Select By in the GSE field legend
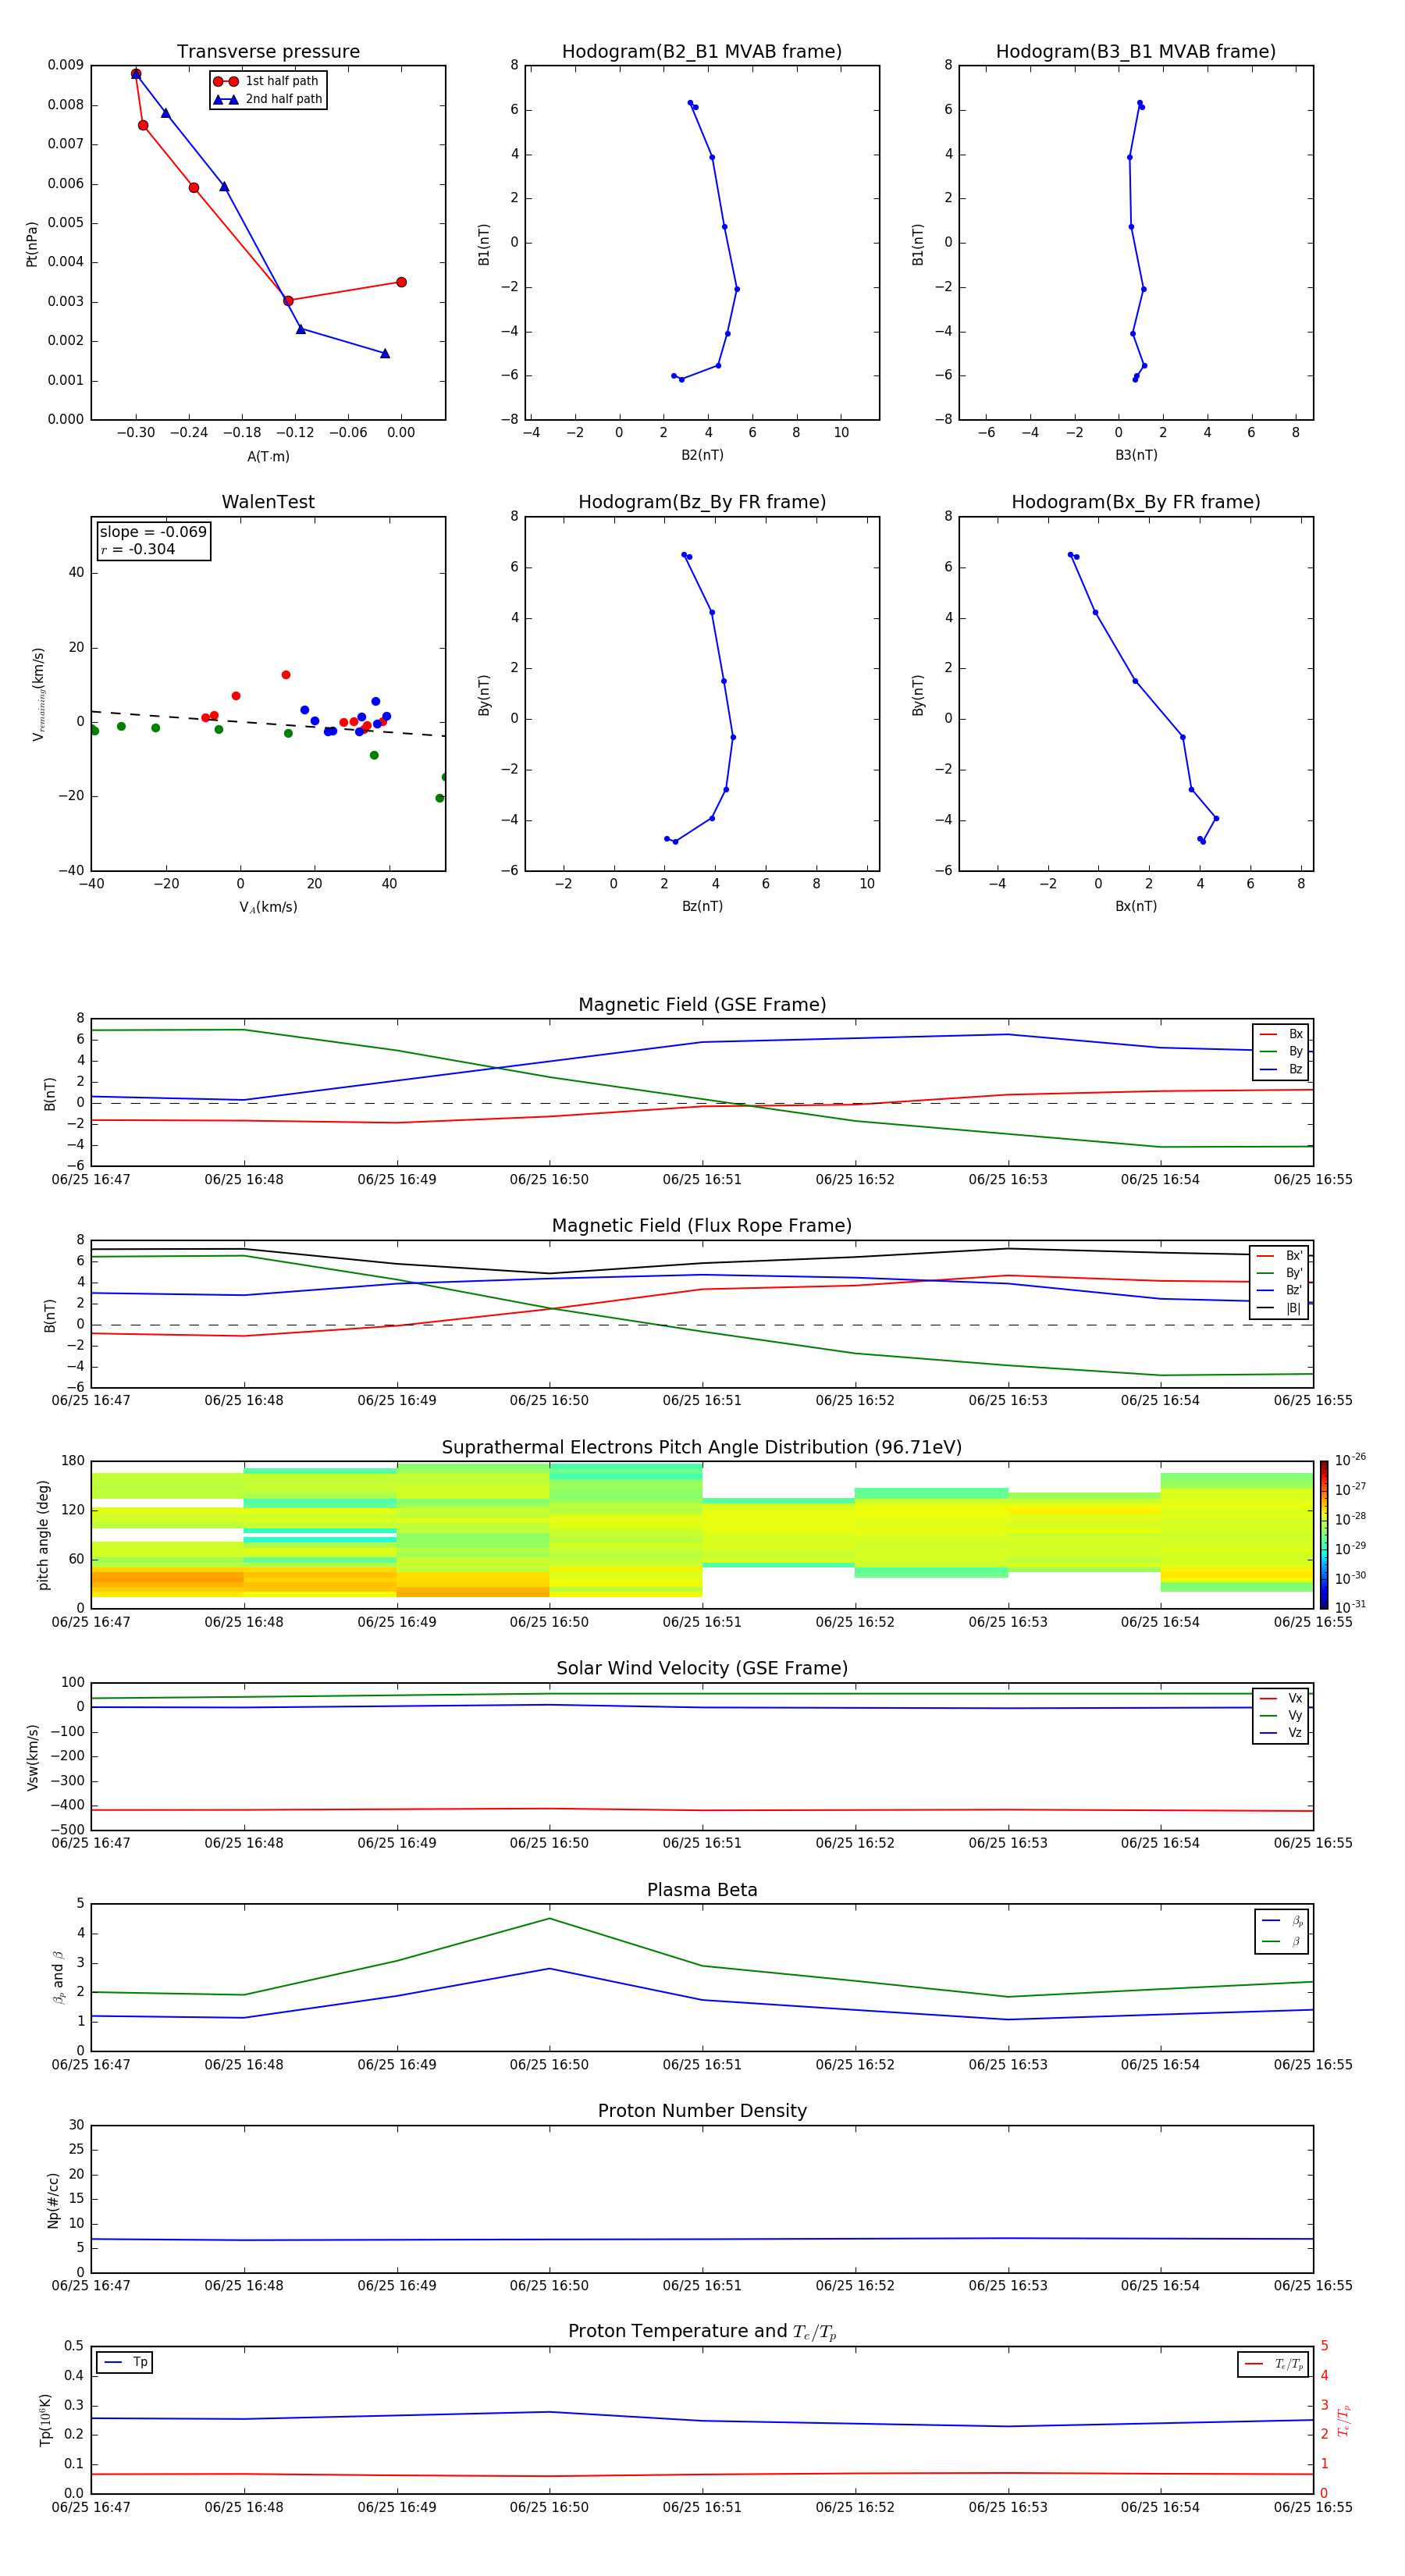Screen dimensions: 1405x2576 [1281, 1052]
